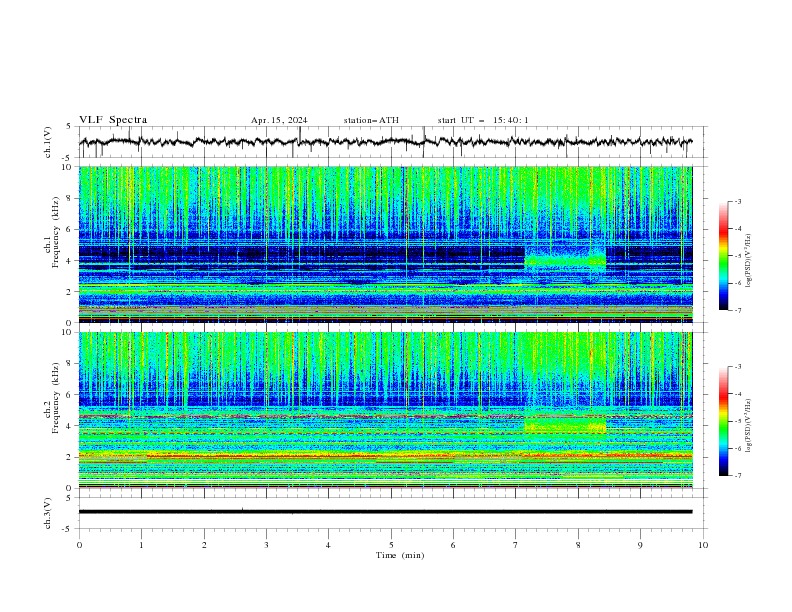The width and height of the screenshot is (792, 612).
Task: Click the flat ch.3 voltage trace
Action: tap(385, 512)
